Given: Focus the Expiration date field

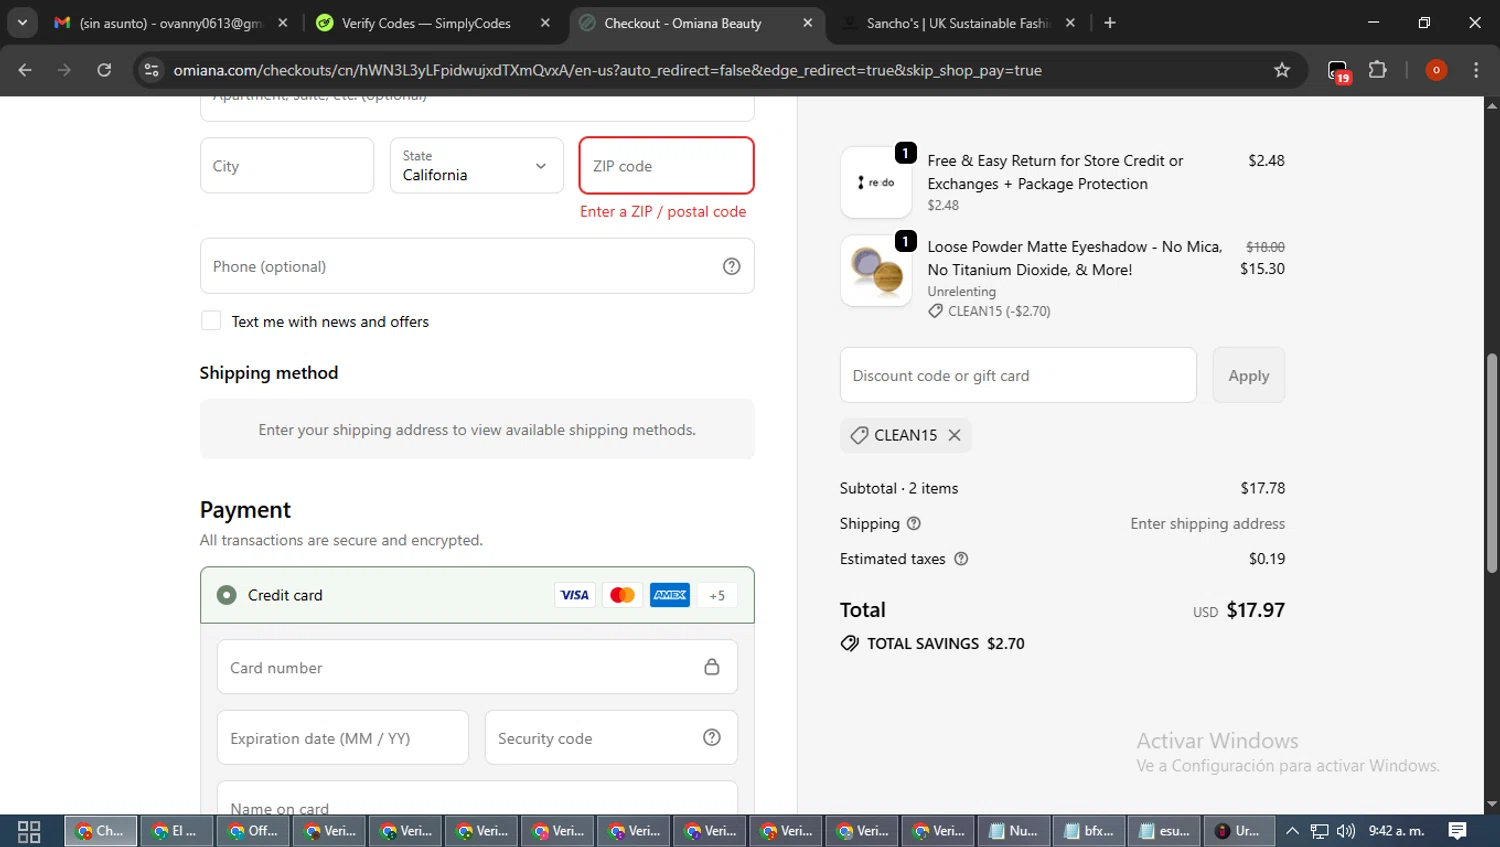Looking at the screenshot, I should (x=343, y=737).
